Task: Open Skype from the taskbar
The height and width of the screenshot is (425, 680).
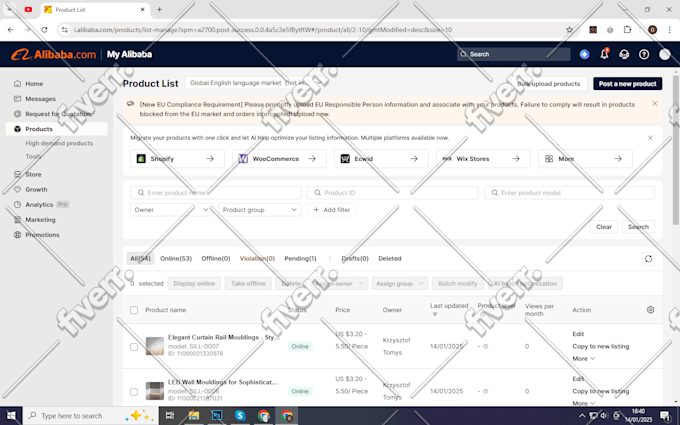Action: [240, 416]
